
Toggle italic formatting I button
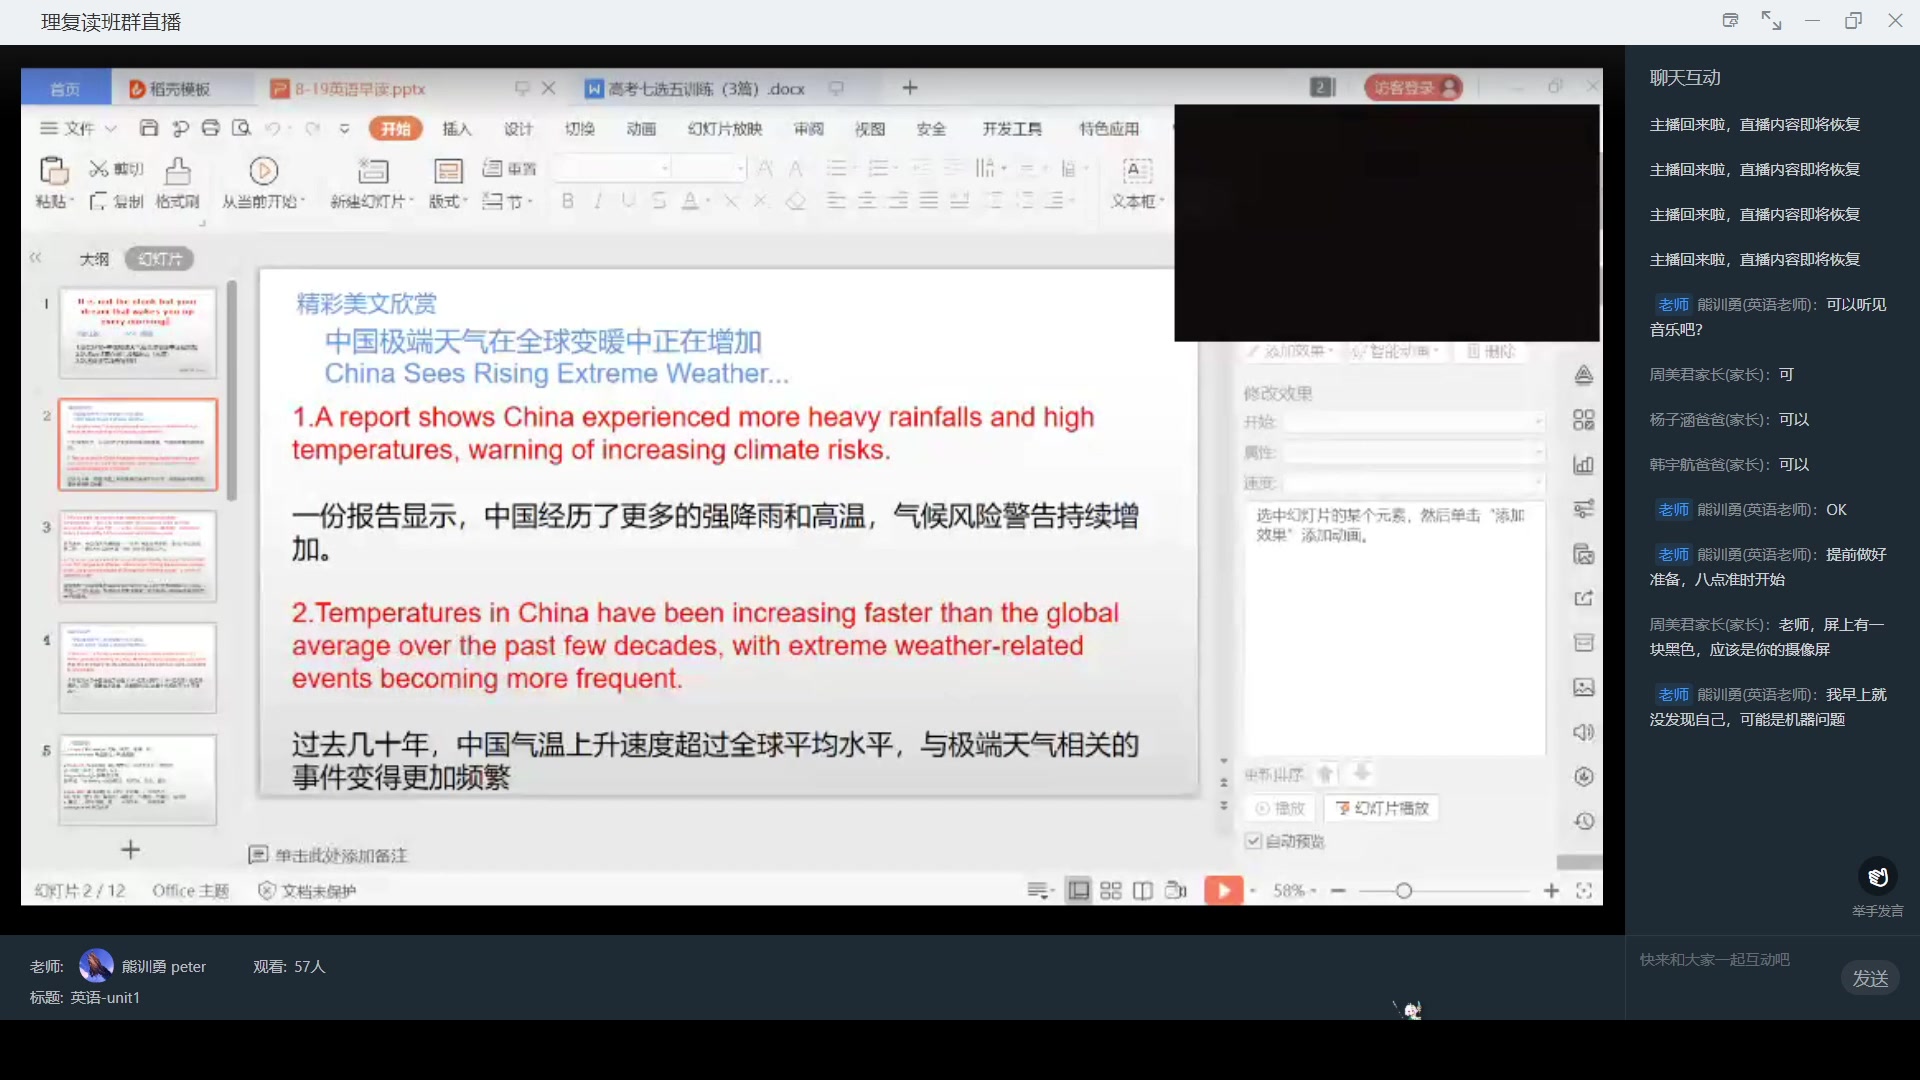598,201
